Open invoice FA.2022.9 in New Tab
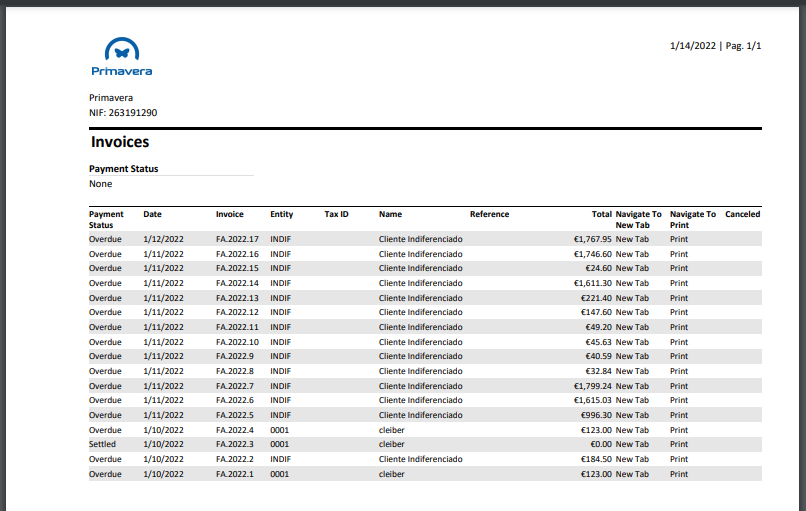The width and height of the screenshot is (806, 511). coord(632,356)
